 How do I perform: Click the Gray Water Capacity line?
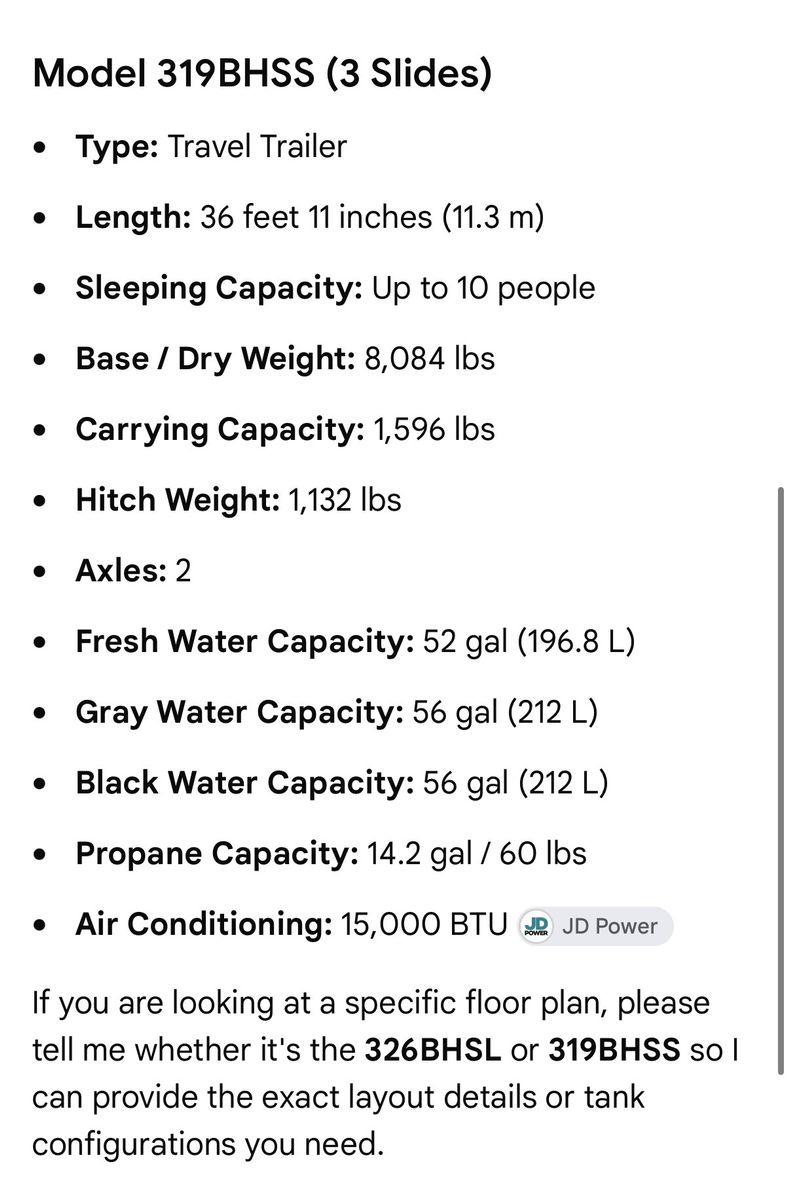[x=337, y=713]
